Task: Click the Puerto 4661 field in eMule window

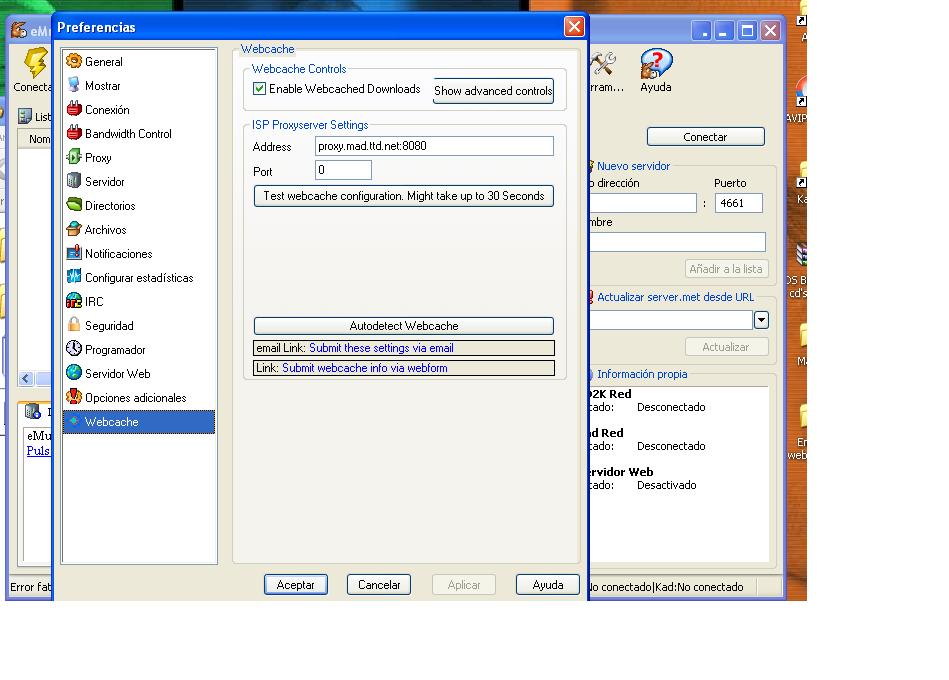Action: [739, 203]
